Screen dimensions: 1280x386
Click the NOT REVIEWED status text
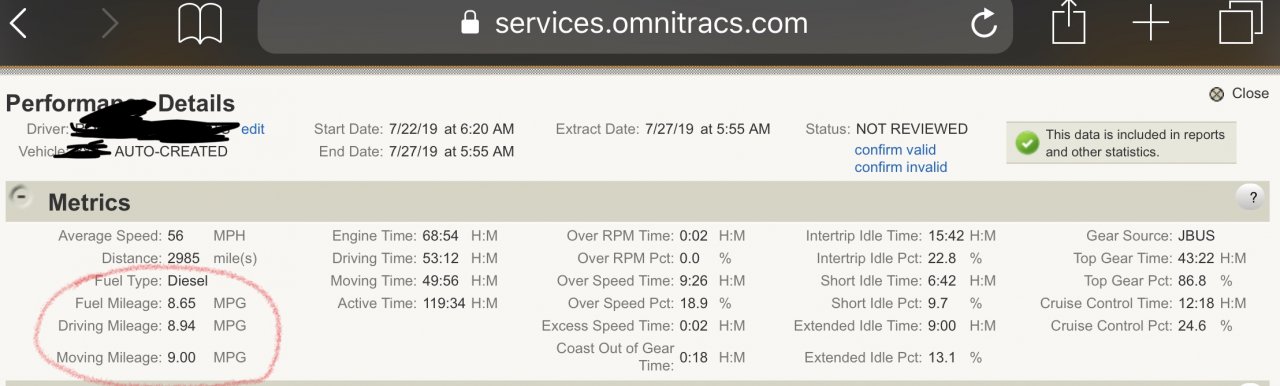pos(911,129)
